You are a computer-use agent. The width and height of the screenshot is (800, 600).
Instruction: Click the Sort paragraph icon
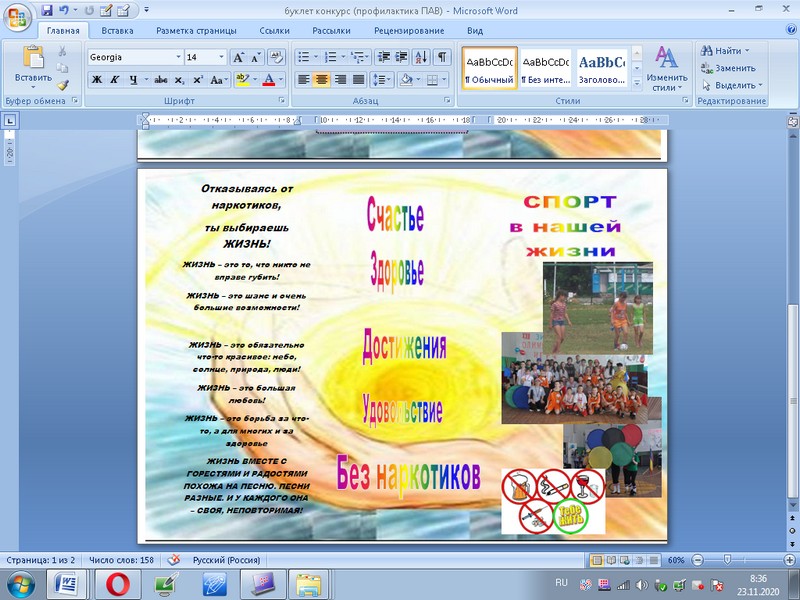pos(420,58)
